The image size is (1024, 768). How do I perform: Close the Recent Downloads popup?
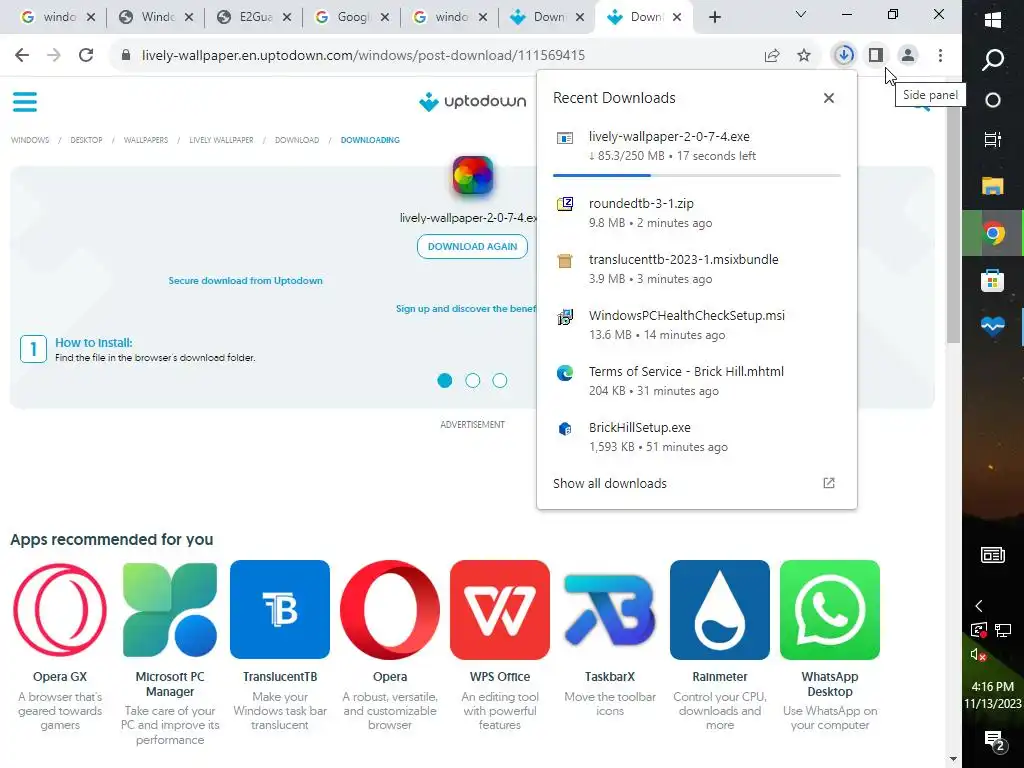point(829,98)
